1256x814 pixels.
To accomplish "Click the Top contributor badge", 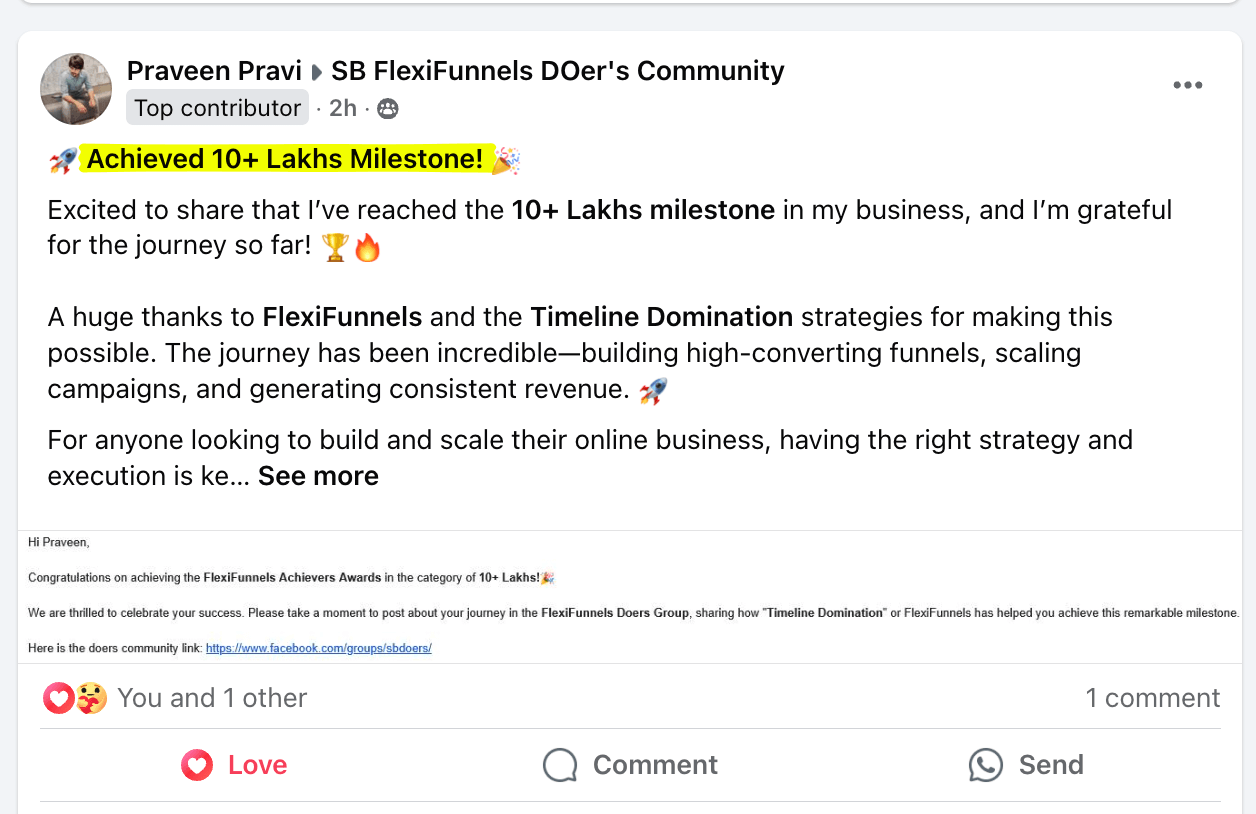I will tap(217, 108).
